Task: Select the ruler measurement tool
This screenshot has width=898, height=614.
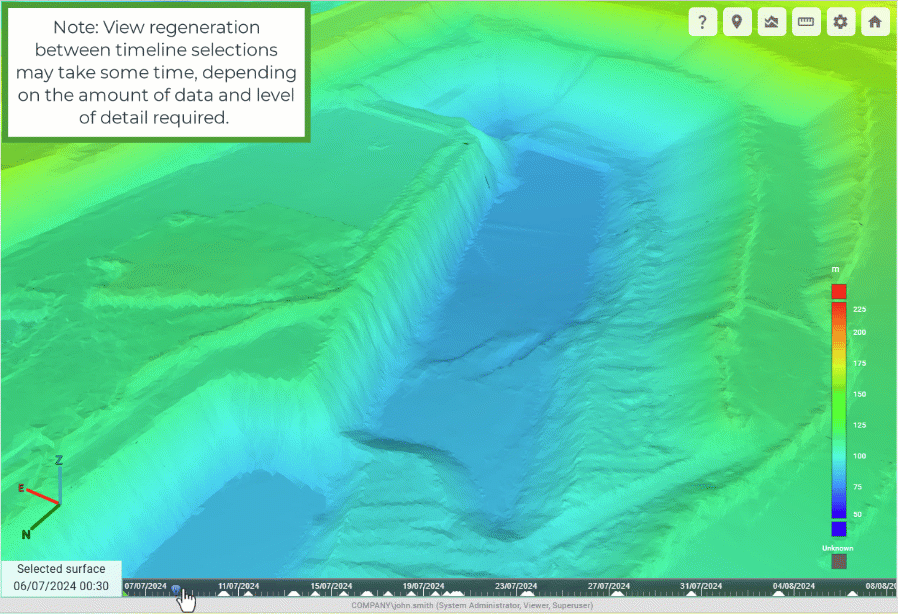Action: (806, 22)
